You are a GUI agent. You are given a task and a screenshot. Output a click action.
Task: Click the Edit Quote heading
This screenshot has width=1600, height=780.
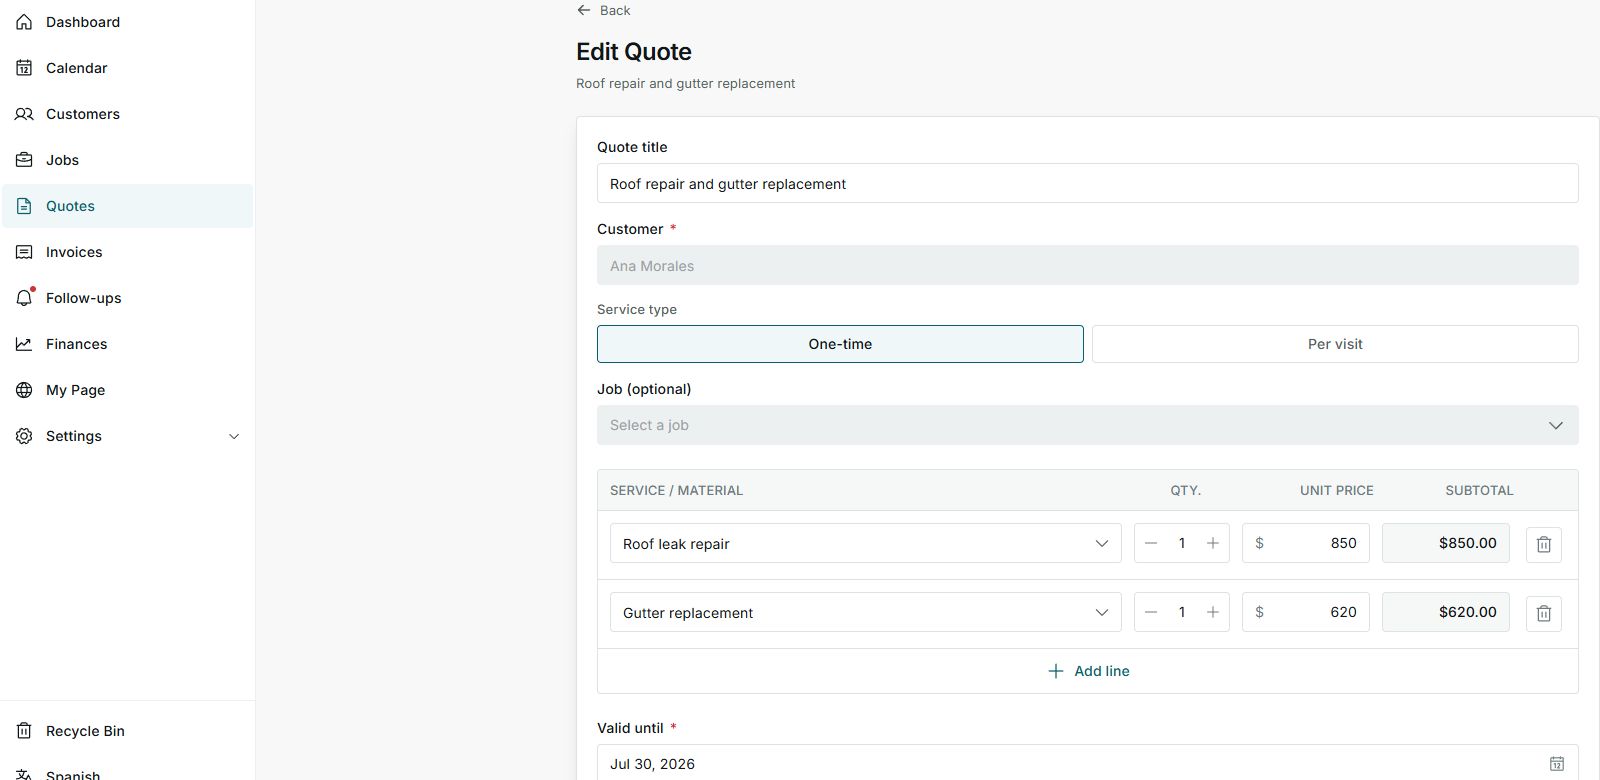(x=634, y=52)
